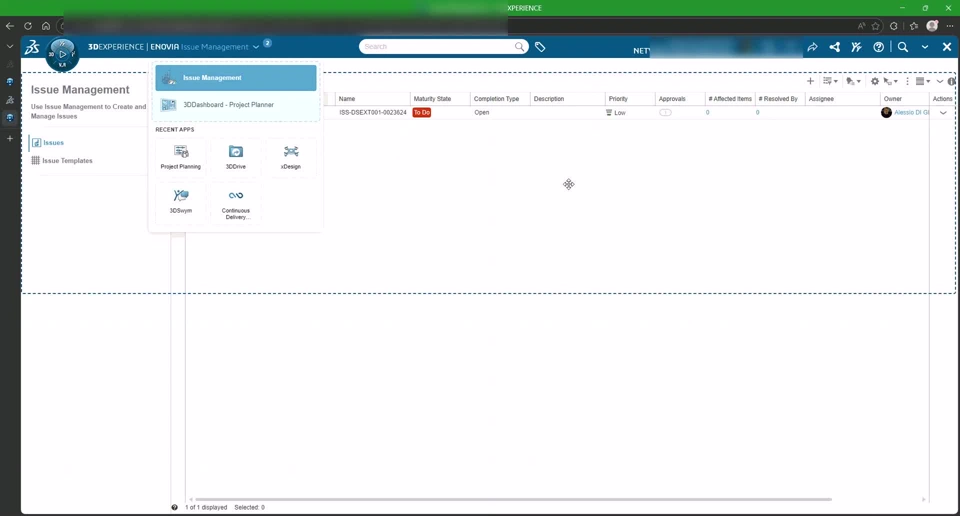Click the Low priority cell

pos(616,113)
